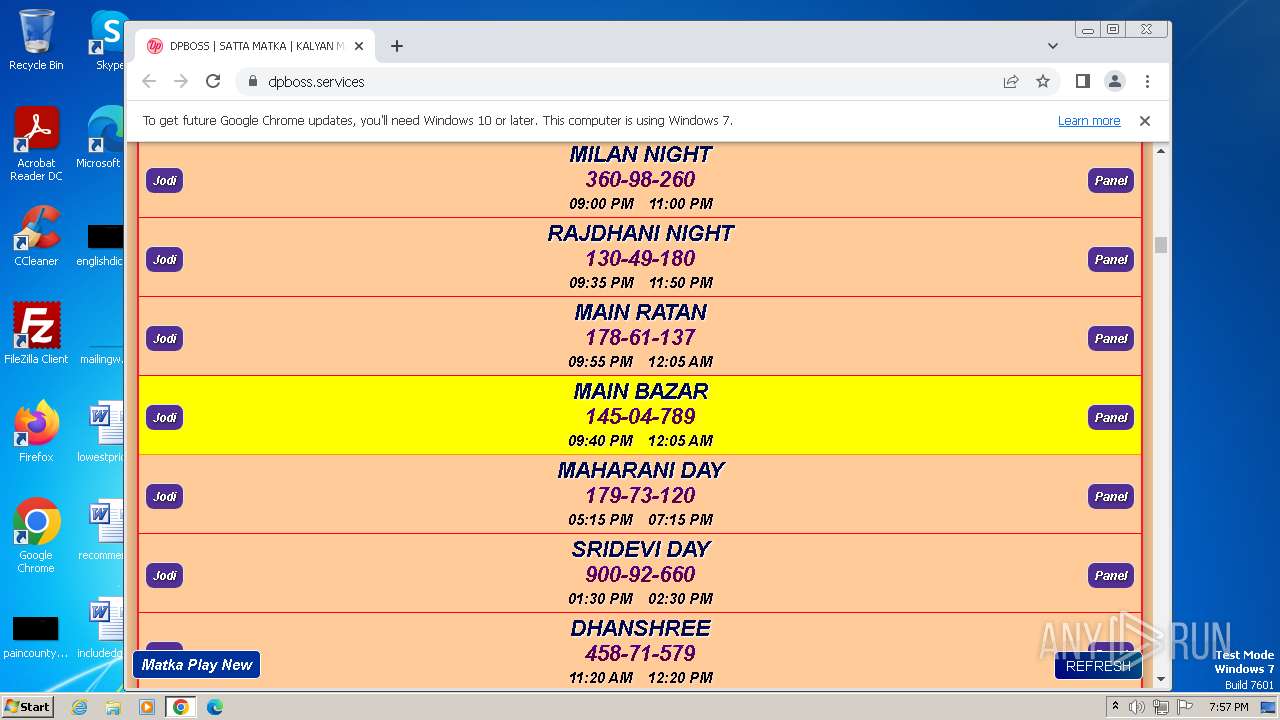Screen dimensions: 1280x720
Task: Open Chrome three-dot menu
Action: (x=1147, y=81)
